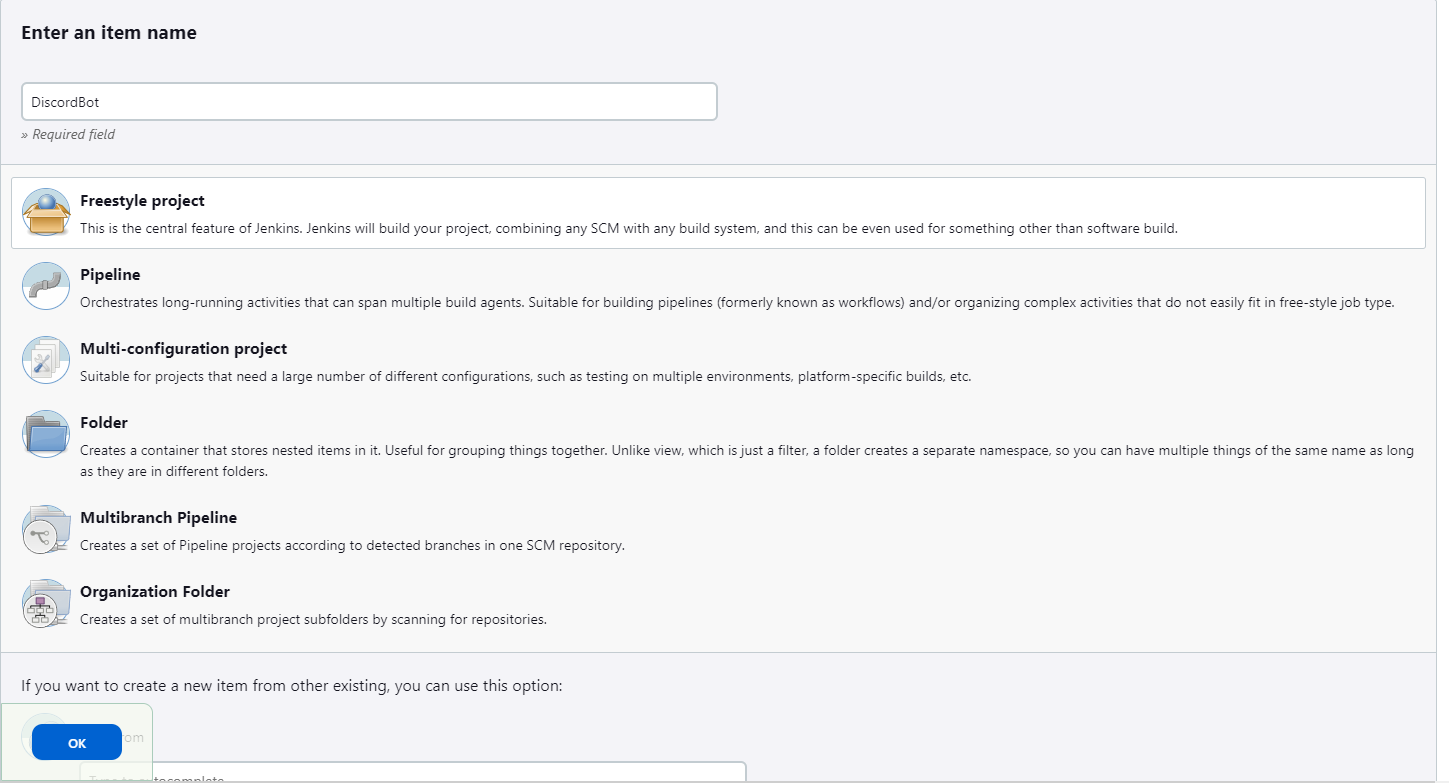Pick the Multi-configuration project heading
This screenshot has width=1449, height=783.
pyautogui.click(x=183, y=349)
